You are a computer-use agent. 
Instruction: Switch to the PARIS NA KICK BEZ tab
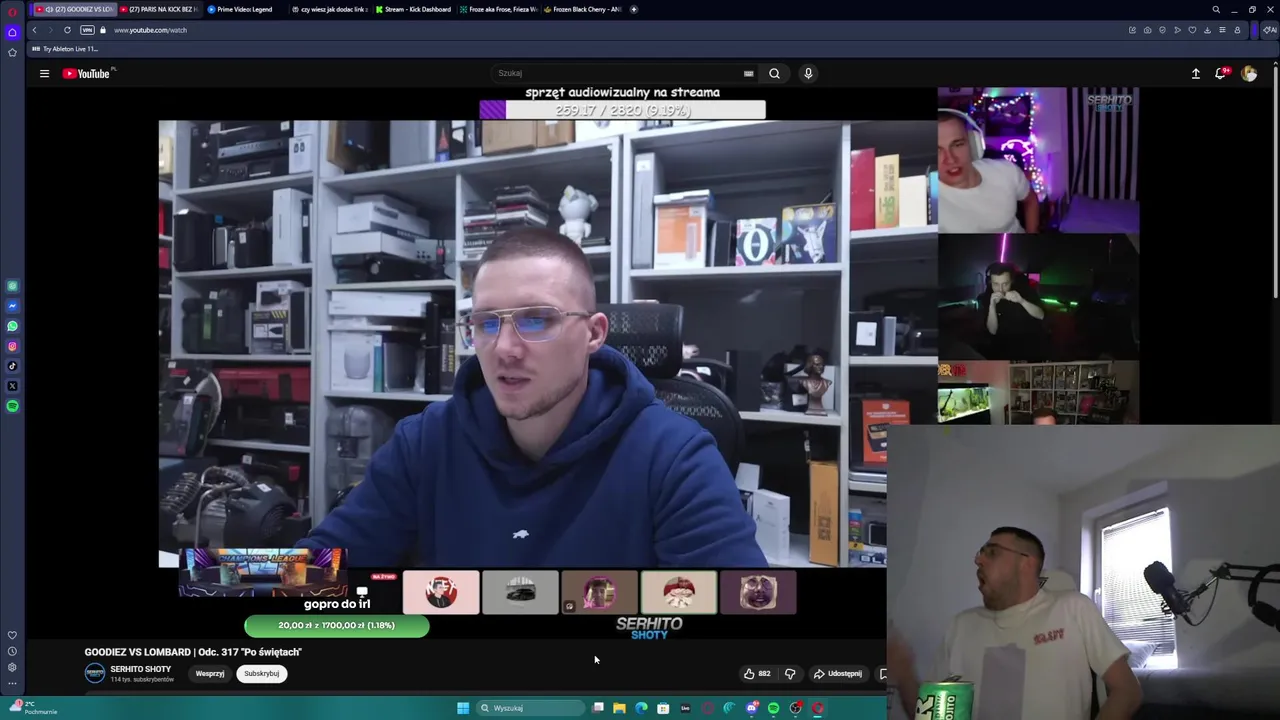click(x=159, y=9)
